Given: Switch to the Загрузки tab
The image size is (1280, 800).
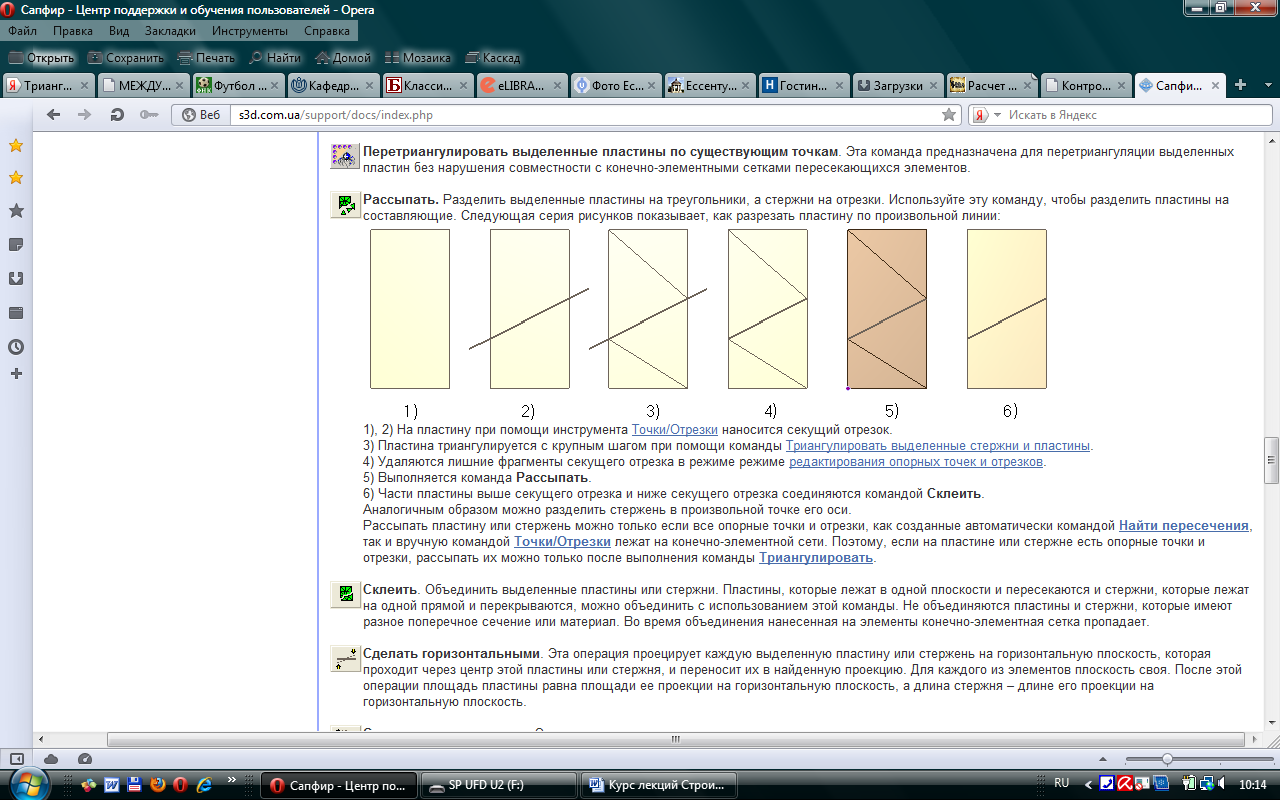Looking at the screenshot, I should [897, 85].
